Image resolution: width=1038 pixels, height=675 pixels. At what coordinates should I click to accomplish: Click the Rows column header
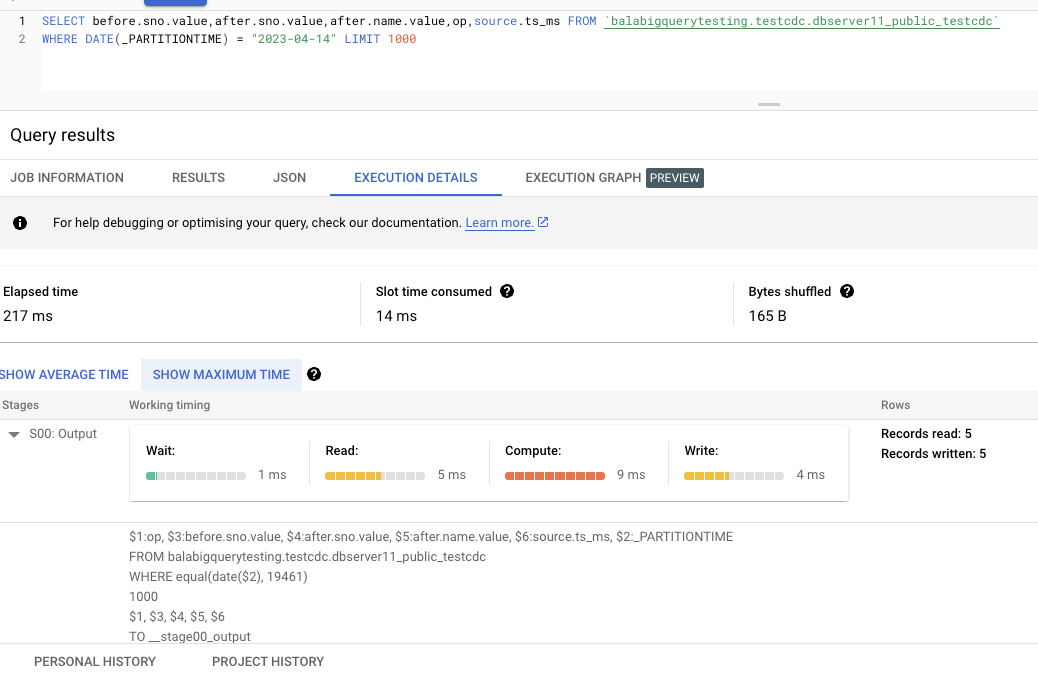pyautogui.click(x=895, y=405)
